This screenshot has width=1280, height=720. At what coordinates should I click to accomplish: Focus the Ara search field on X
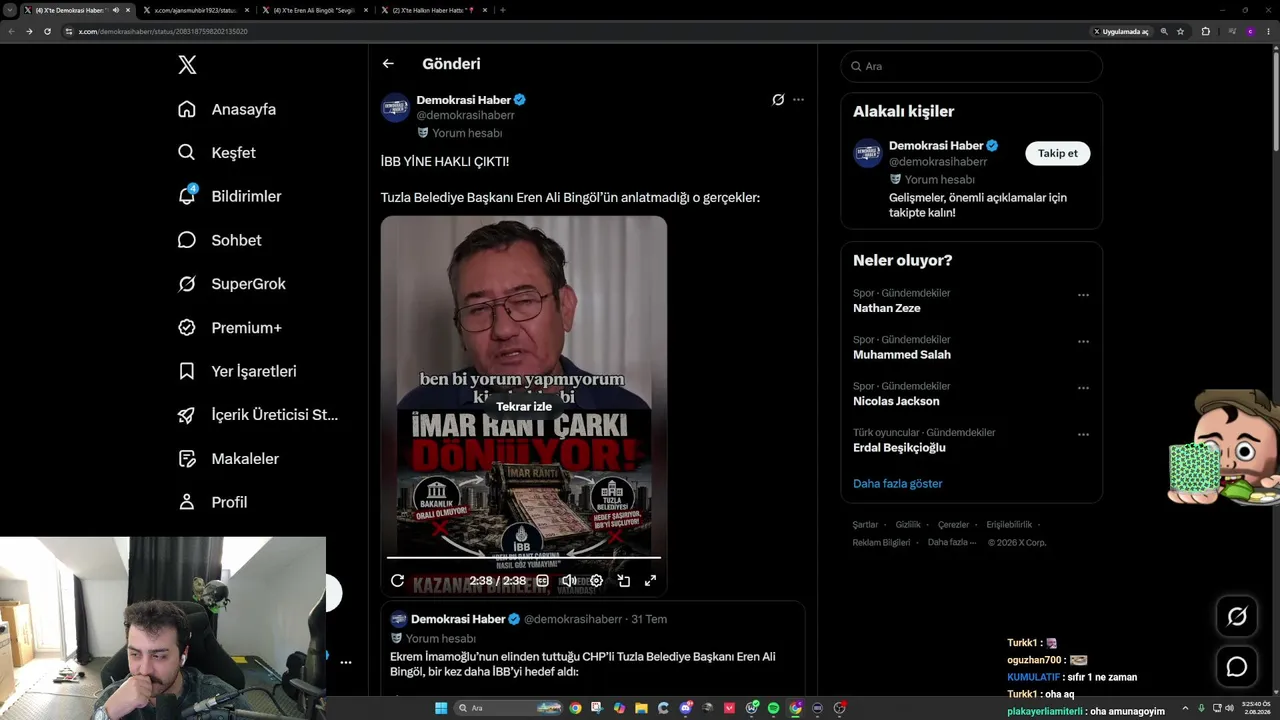pos(971,66)
